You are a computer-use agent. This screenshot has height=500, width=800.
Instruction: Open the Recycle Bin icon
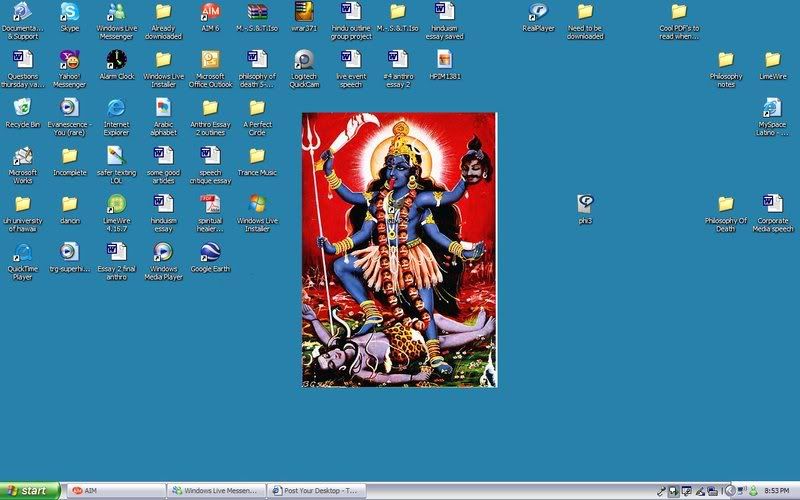22,107
